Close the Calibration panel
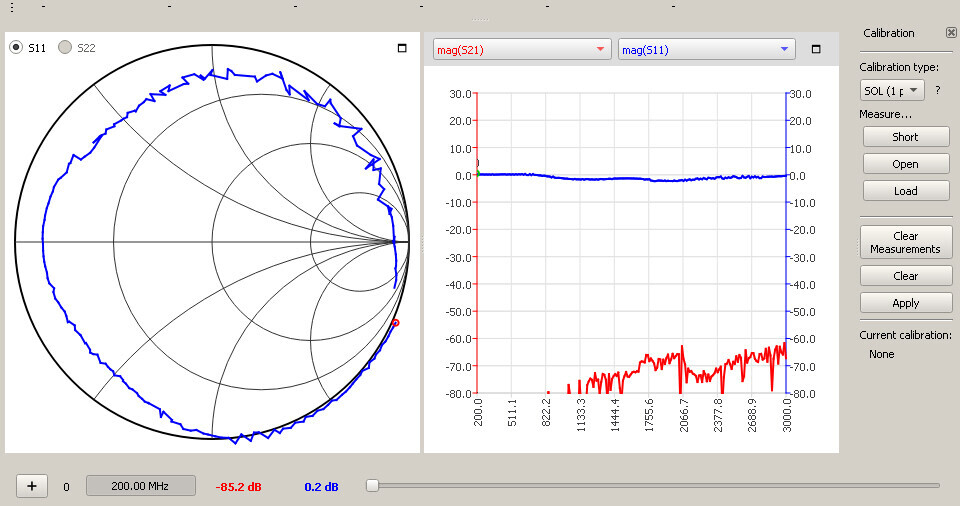Viewport: 960px width, 506px height. click(x=951, y=32)
